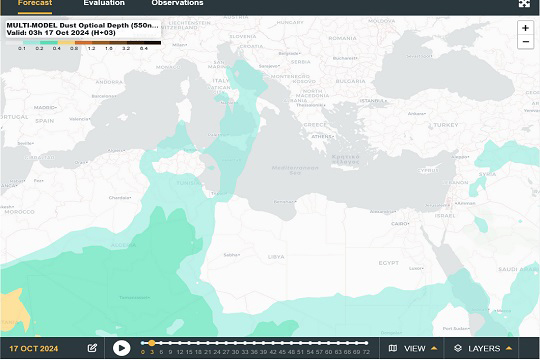Click the ROMANIA country label
540x360 pixels.
pos(342,38)
